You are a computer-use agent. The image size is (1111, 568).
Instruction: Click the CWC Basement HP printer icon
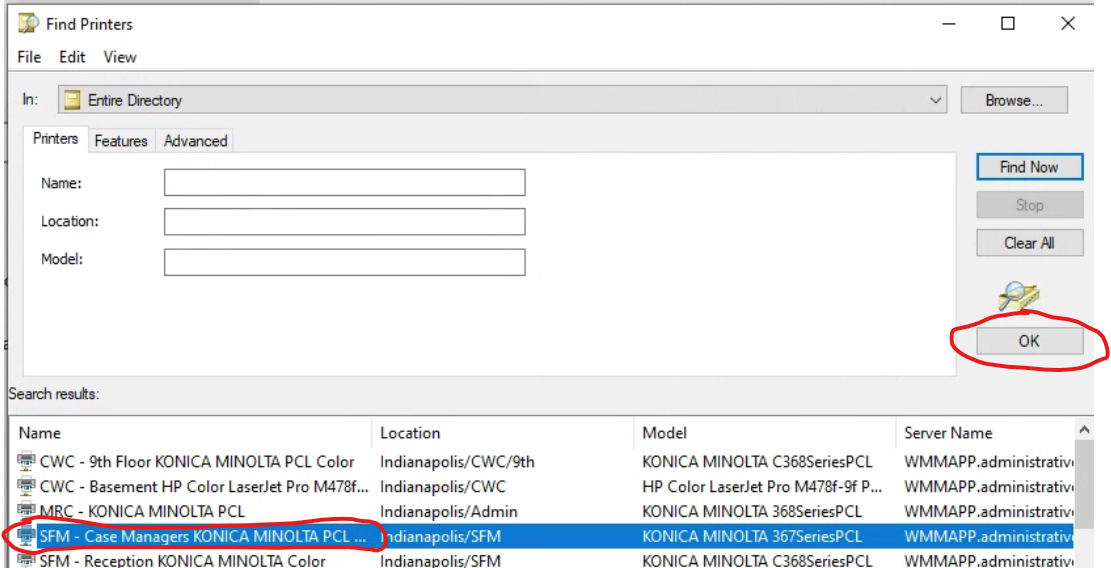point(26,487)
